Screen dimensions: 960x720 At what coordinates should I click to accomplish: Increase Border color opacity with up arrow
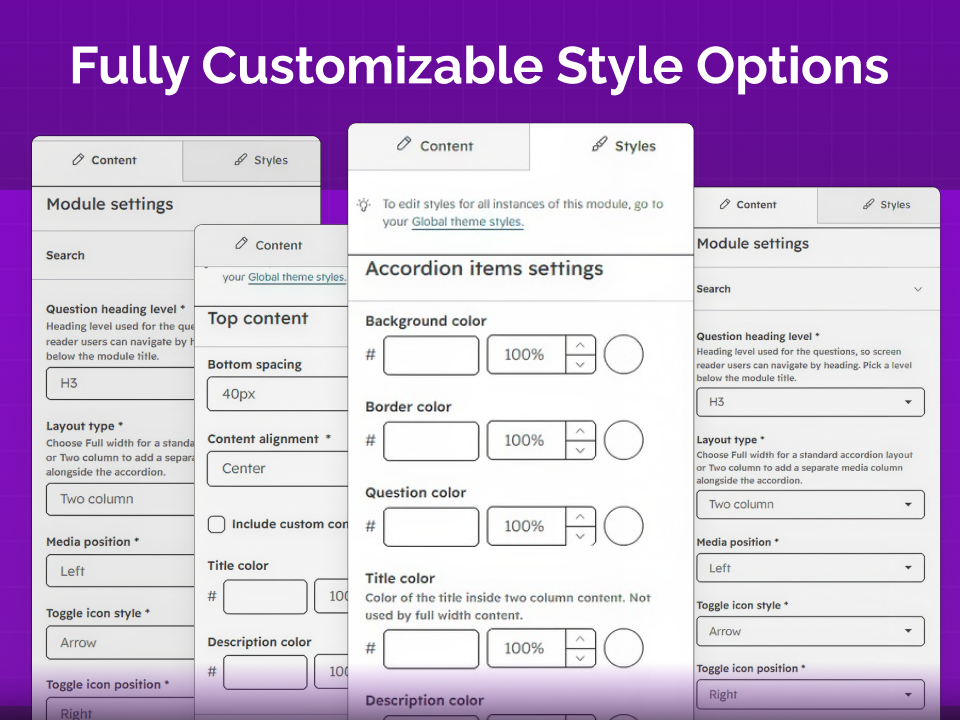580,431
